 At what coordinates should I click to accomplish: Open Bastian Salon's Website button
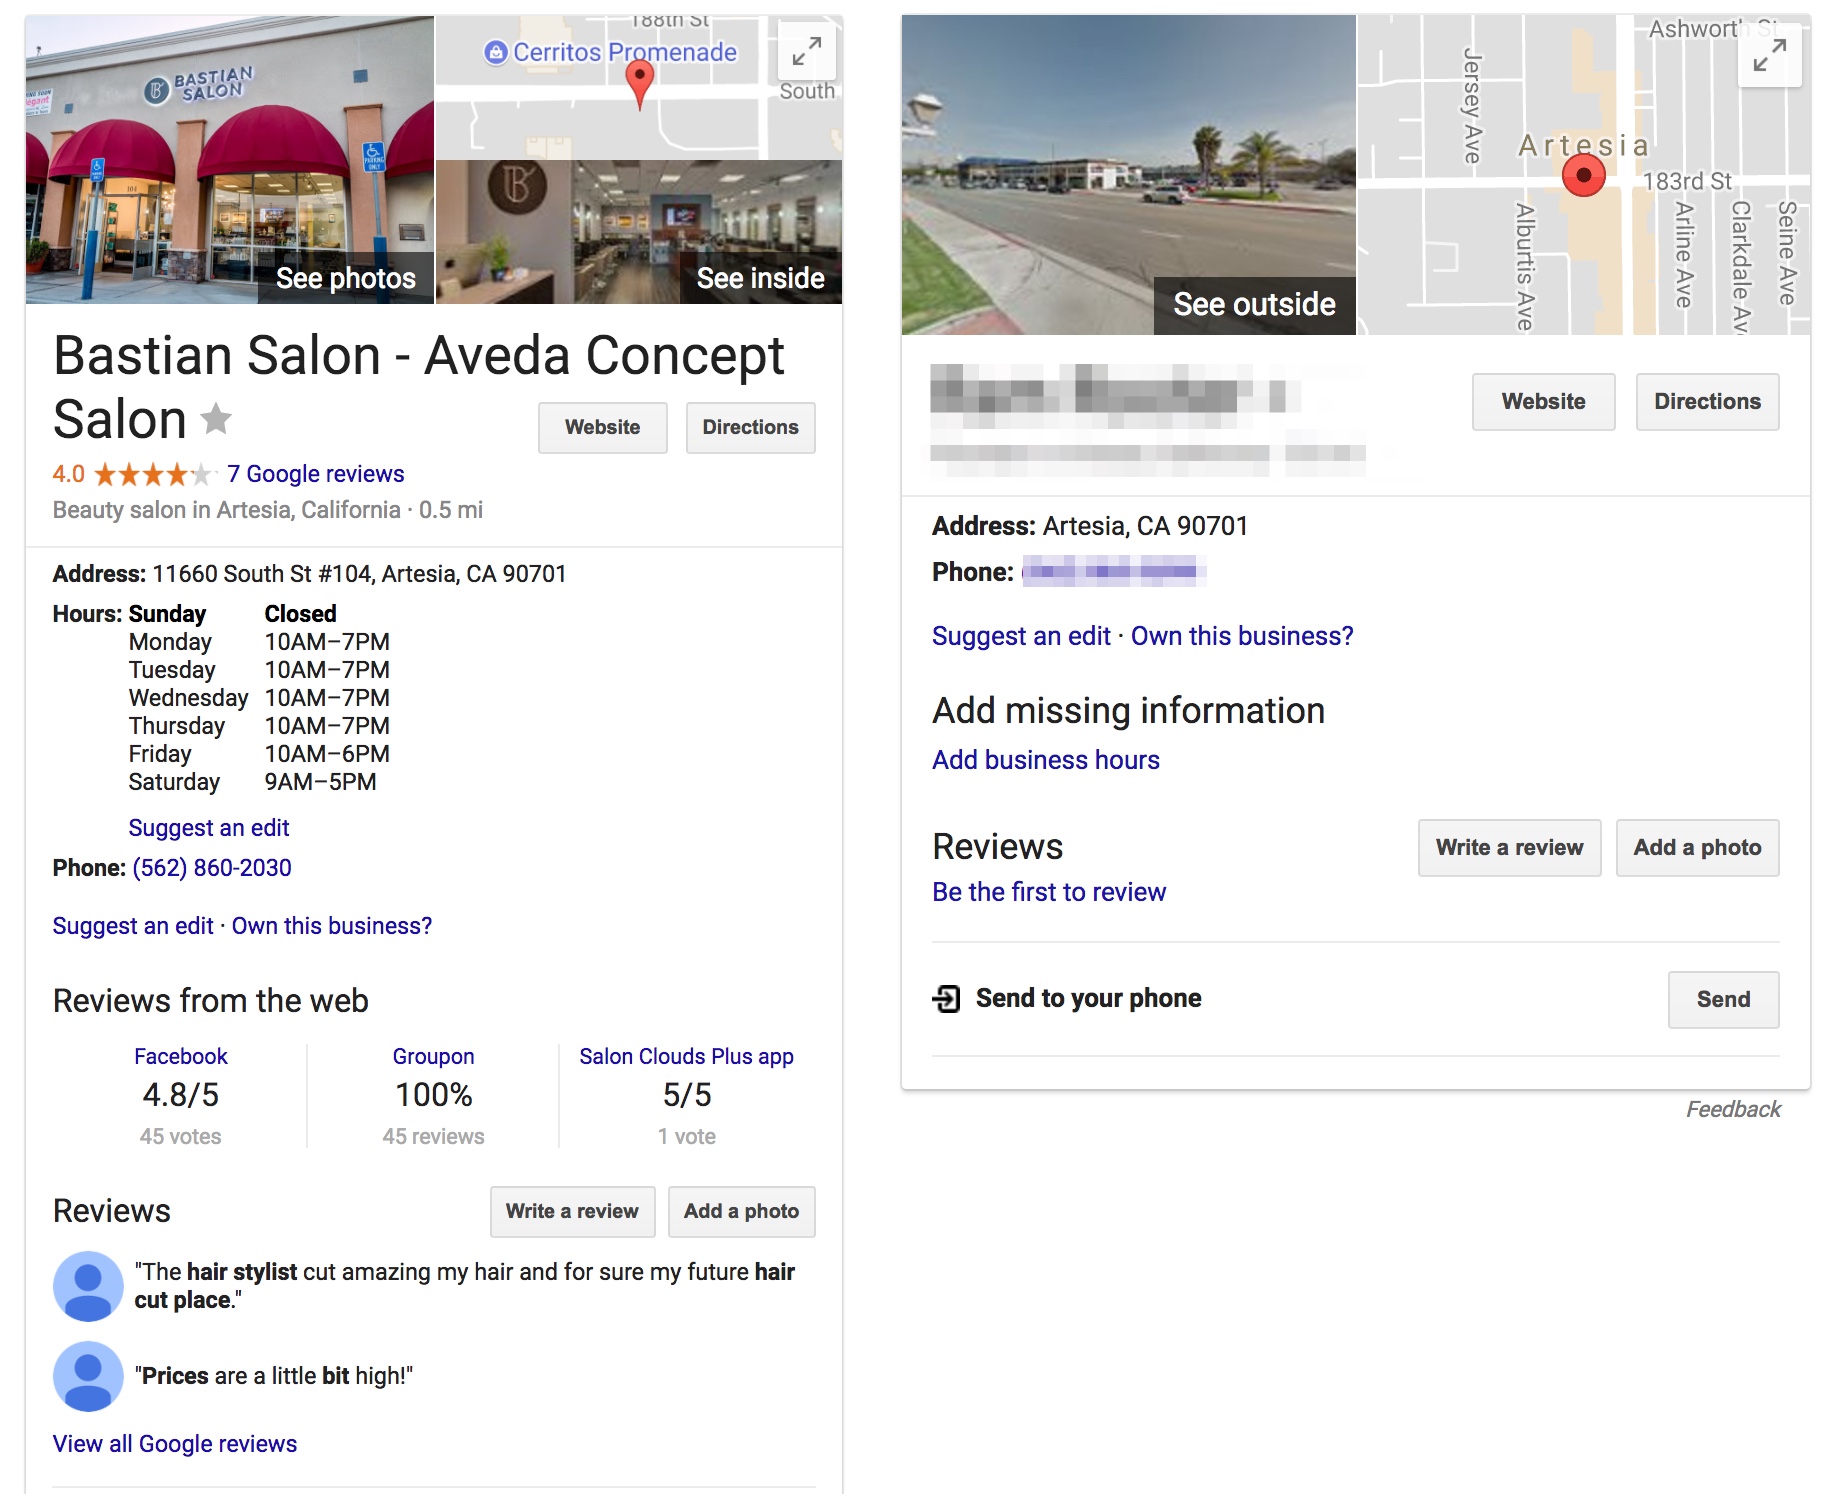602,428
